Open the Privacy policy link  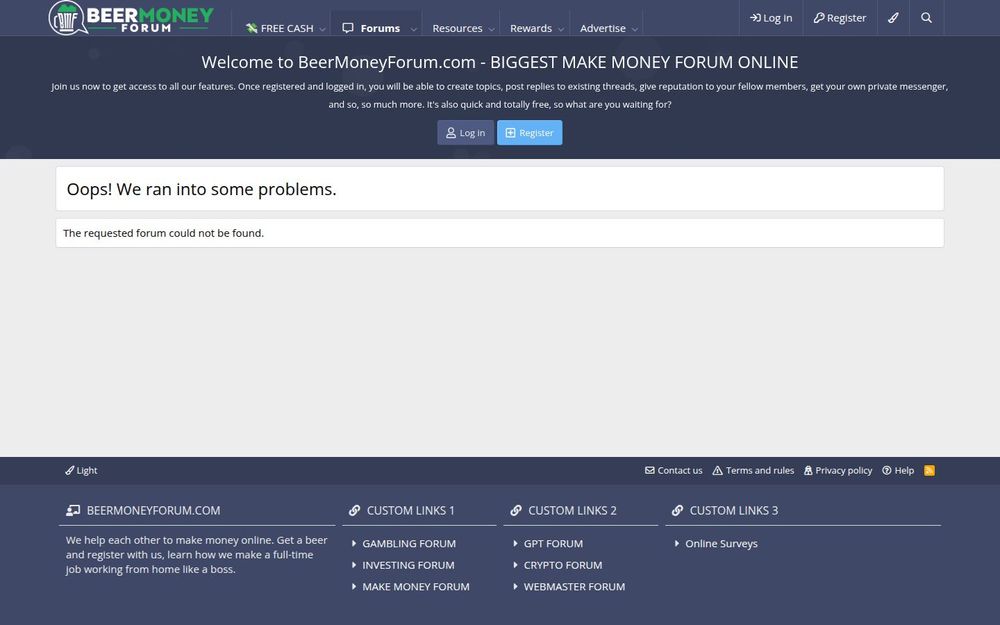838,471
